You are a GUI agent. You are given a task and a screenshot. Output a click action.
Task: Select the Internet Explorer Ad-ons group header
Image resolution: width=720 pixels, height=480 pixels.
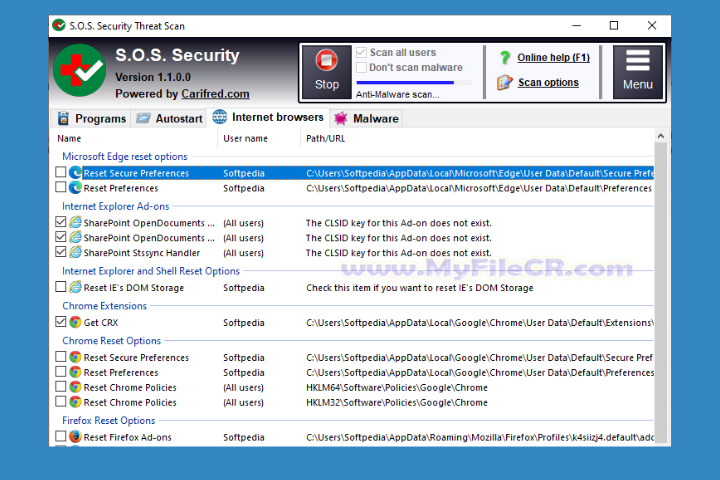(116, 206)
